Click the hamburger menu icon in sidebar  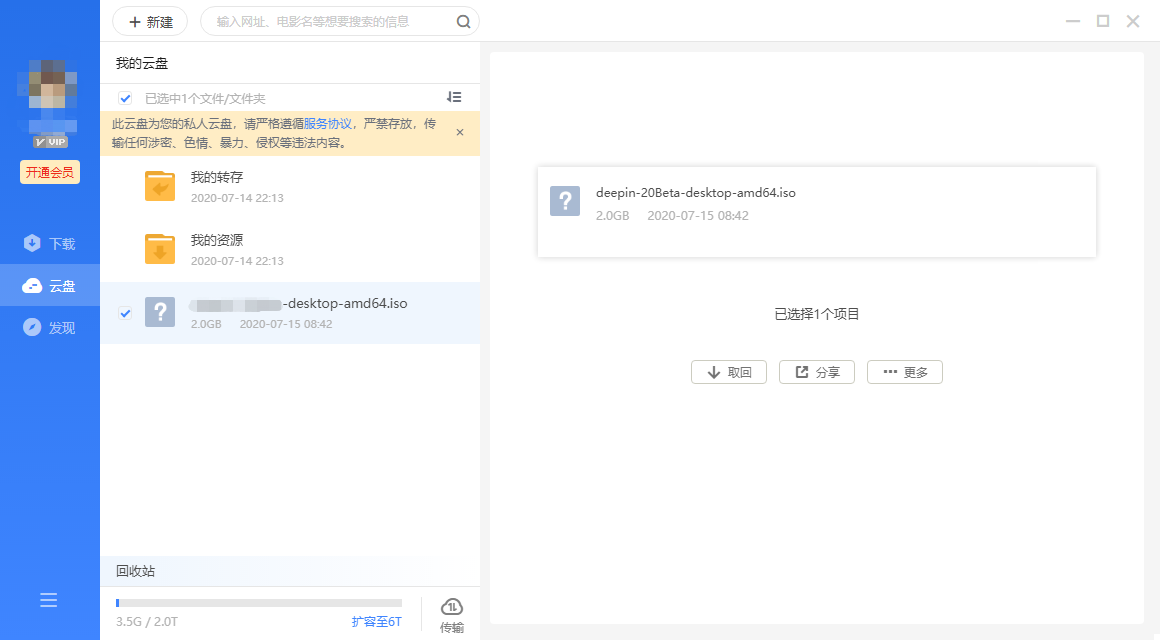click(x=49, y=600)
